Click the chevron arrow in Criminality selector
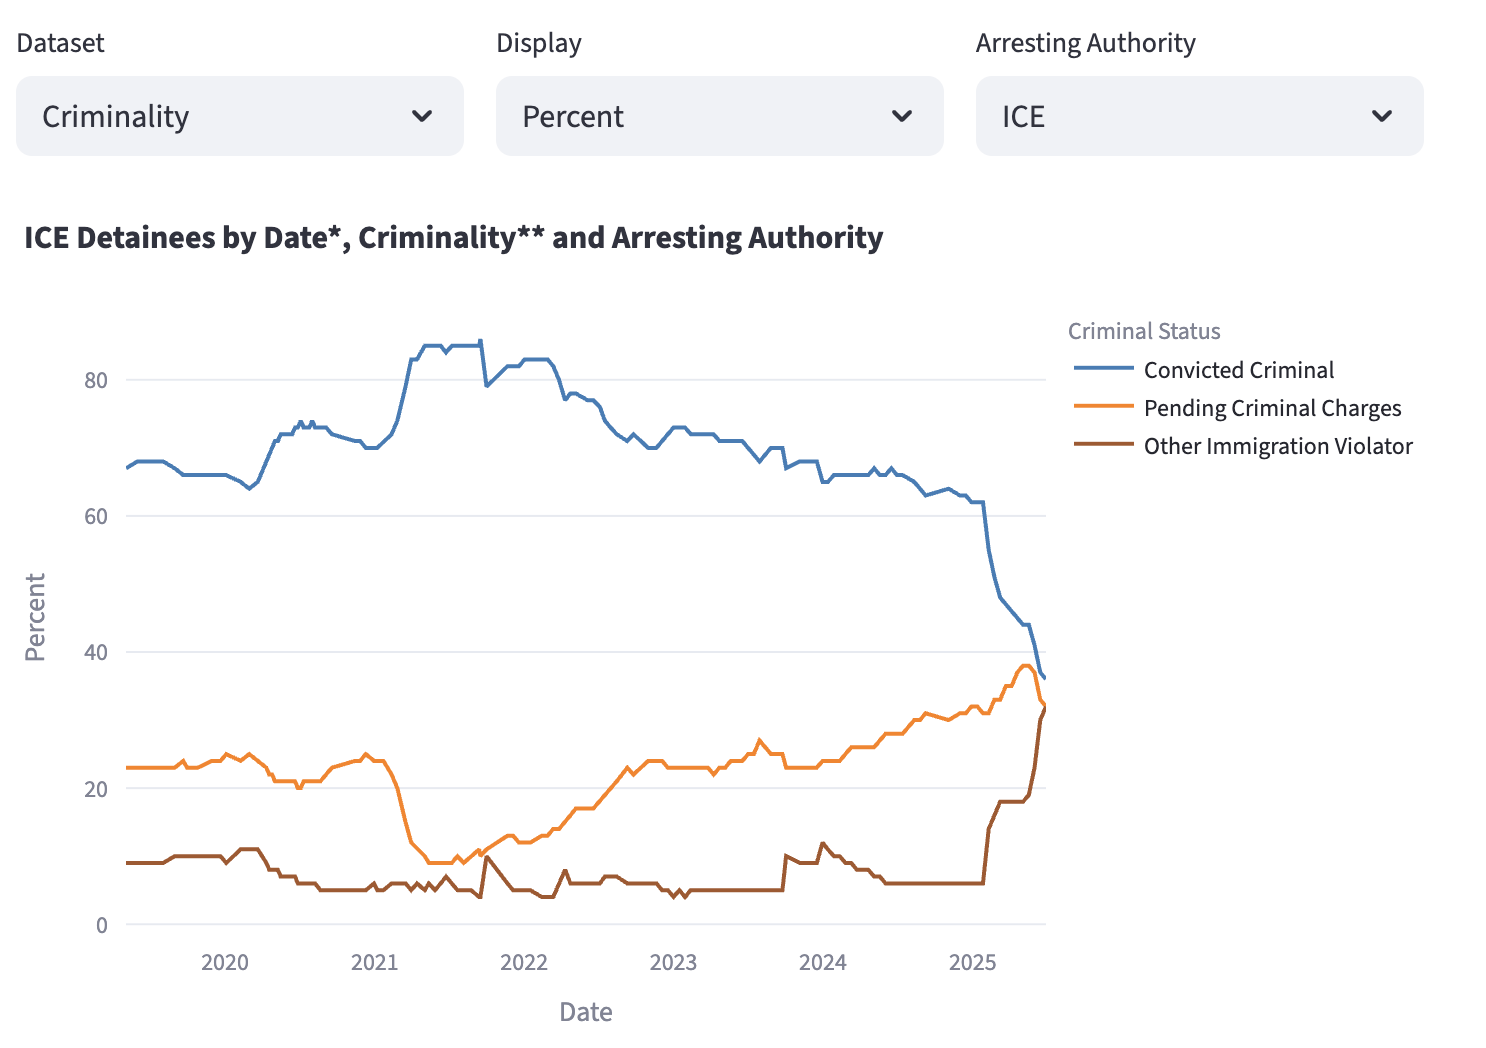This screenshot has width=1486, height=1048. tap(422, 116)
